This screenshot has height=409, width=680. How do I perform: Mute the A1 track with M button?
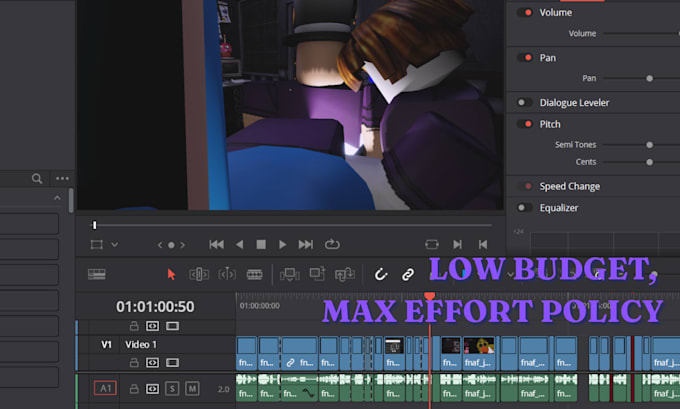[192, 389]
